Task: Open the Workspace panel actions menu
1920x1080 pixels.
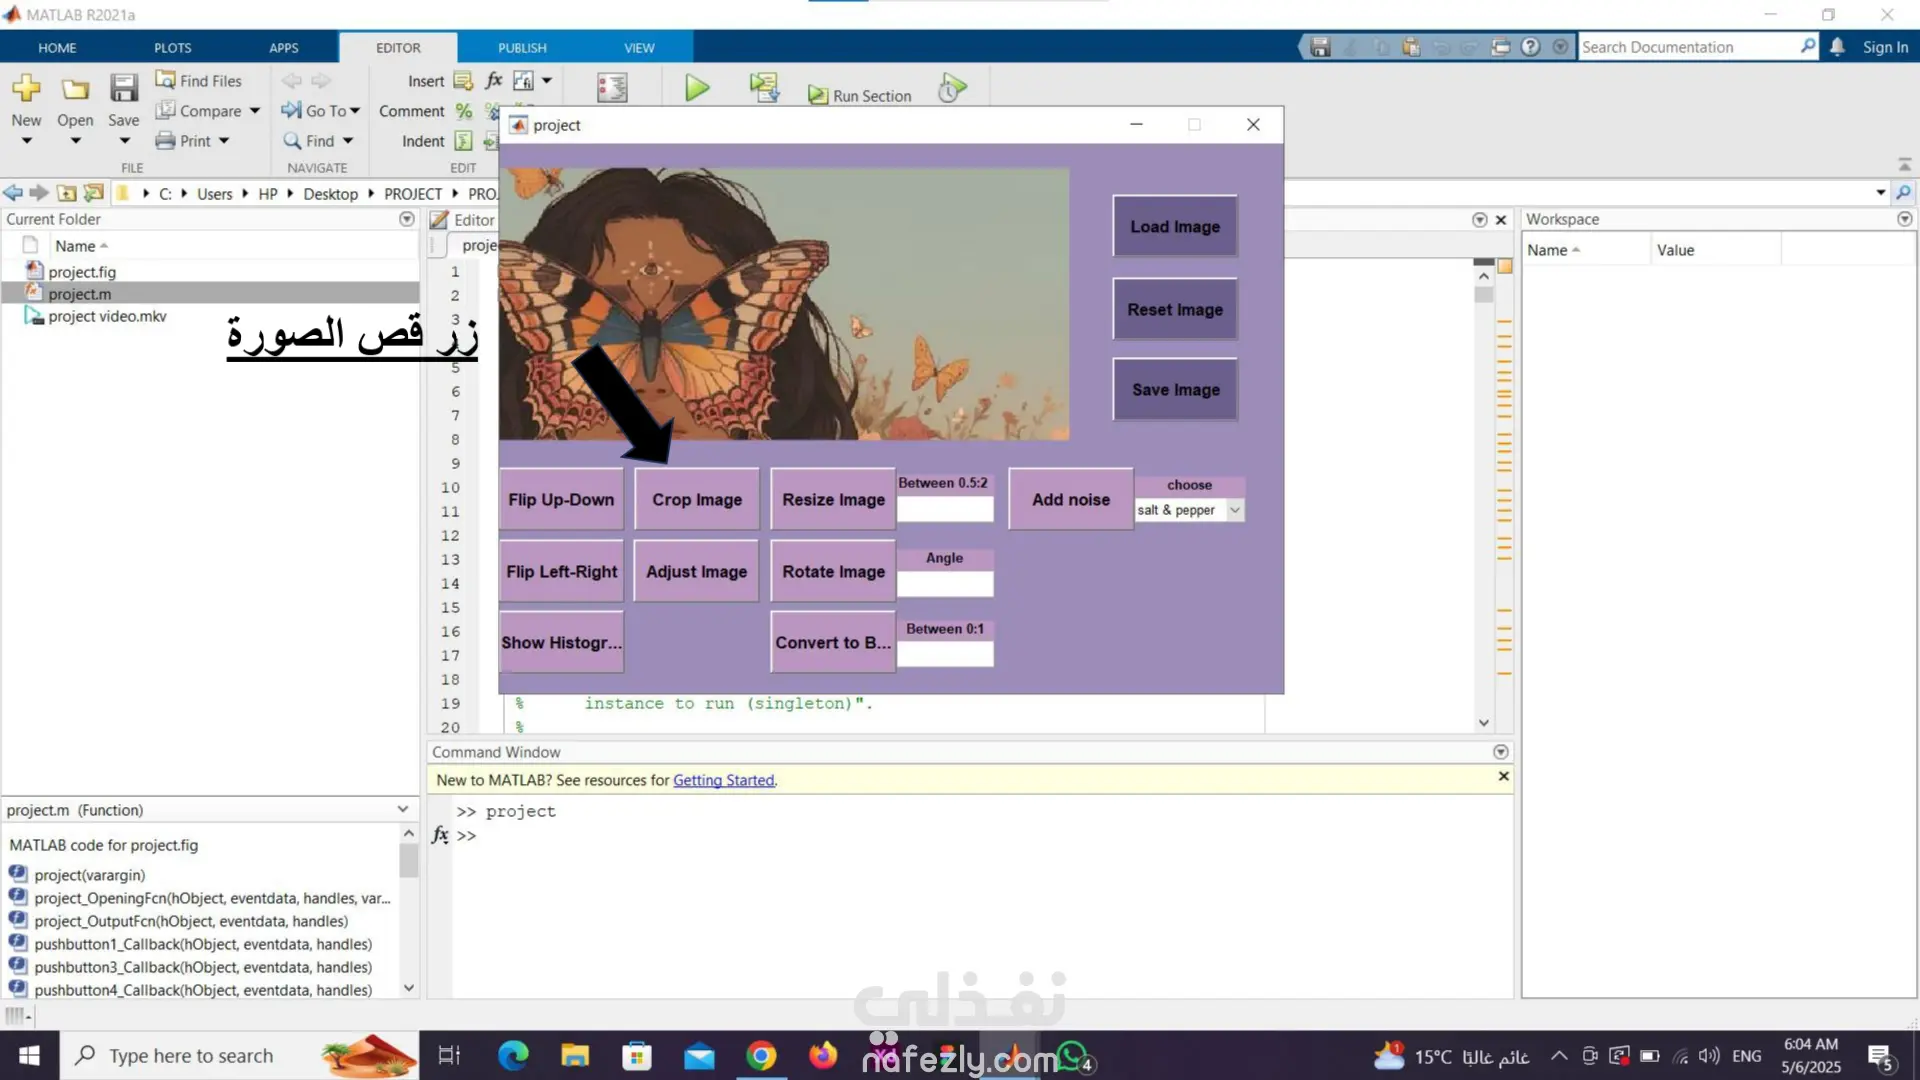Action: coord(1904,219)
